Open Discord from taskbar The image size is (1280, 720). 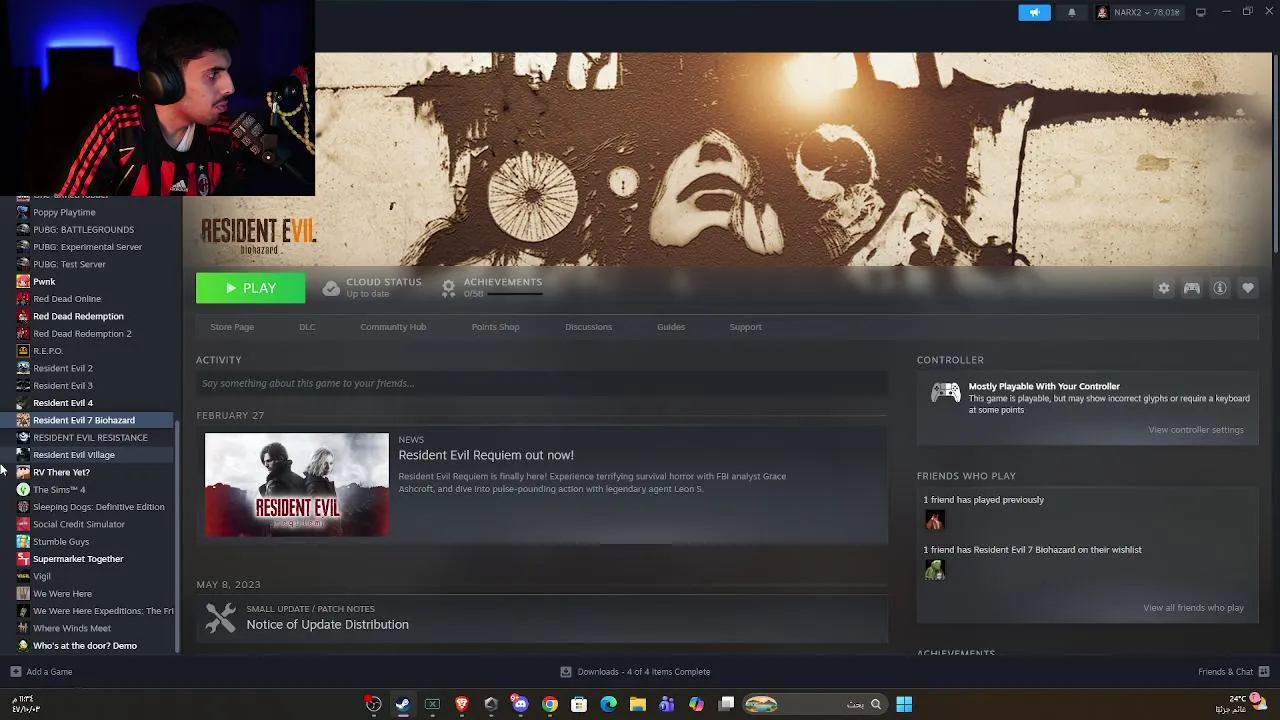tap(520, 704)
